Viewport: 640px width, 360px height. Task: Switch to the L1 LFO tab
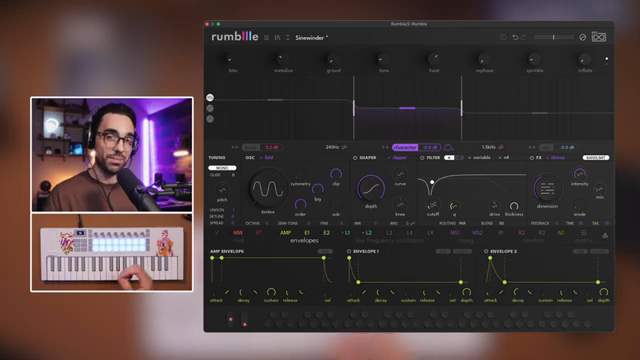pyautogui.click(x=347, y=233)
